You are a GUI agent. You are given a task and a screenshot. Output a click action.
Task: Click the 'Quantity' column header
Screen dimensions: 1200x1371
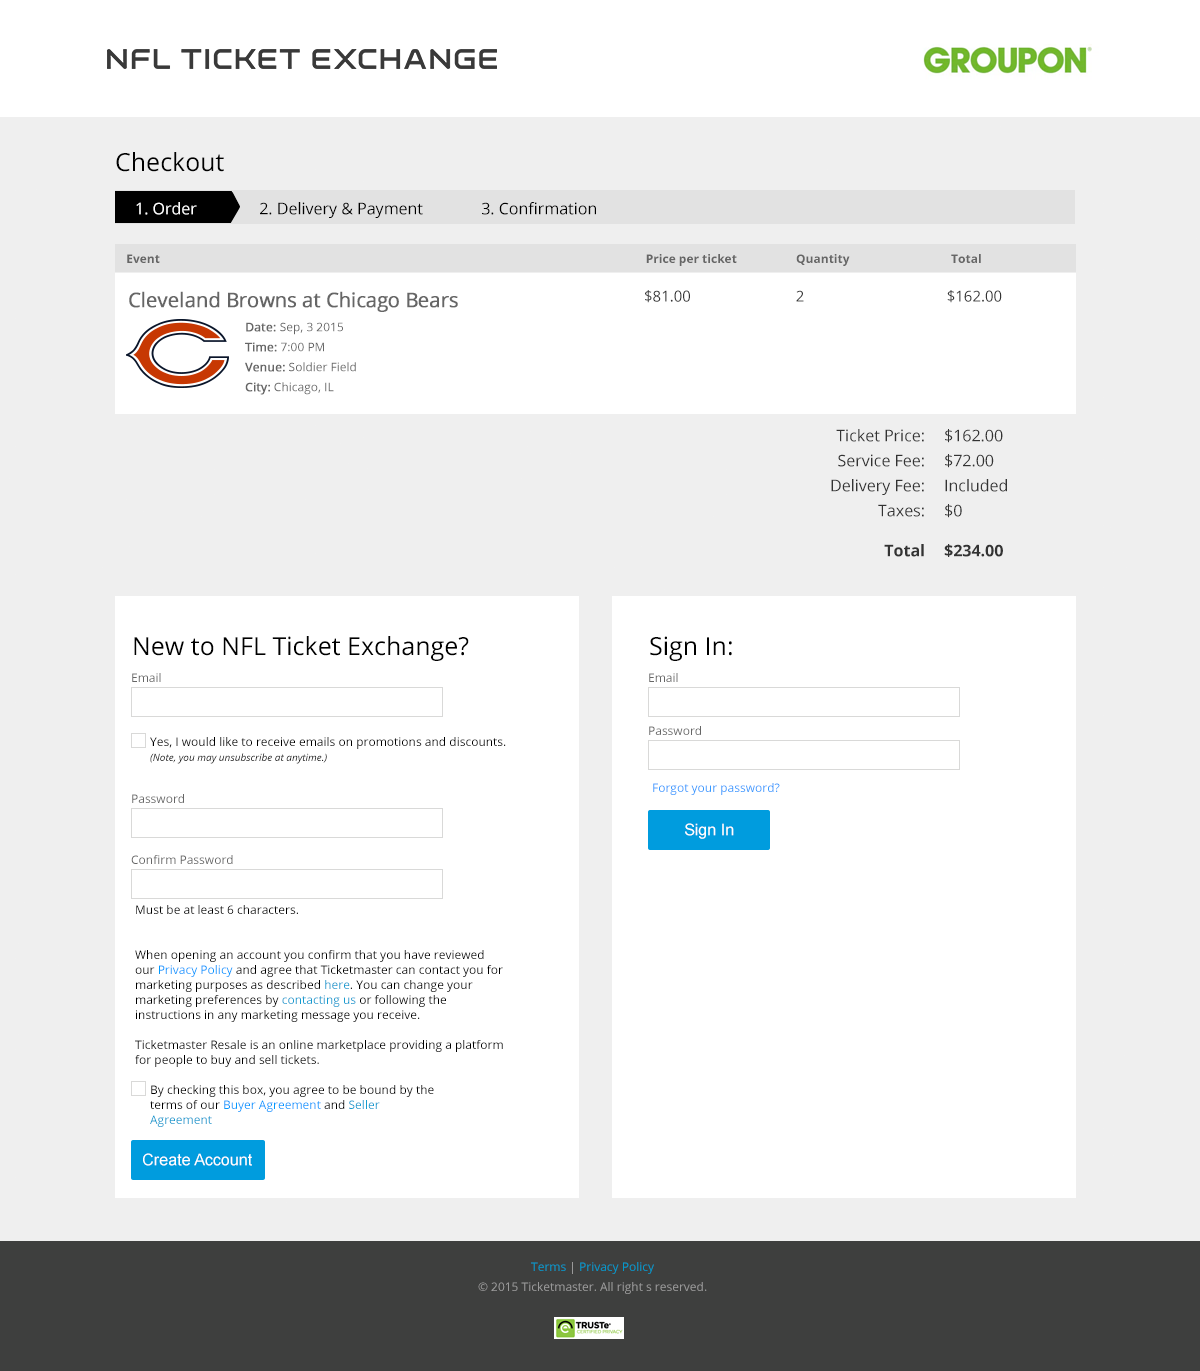pyautogui.click(x=823, y=258)
